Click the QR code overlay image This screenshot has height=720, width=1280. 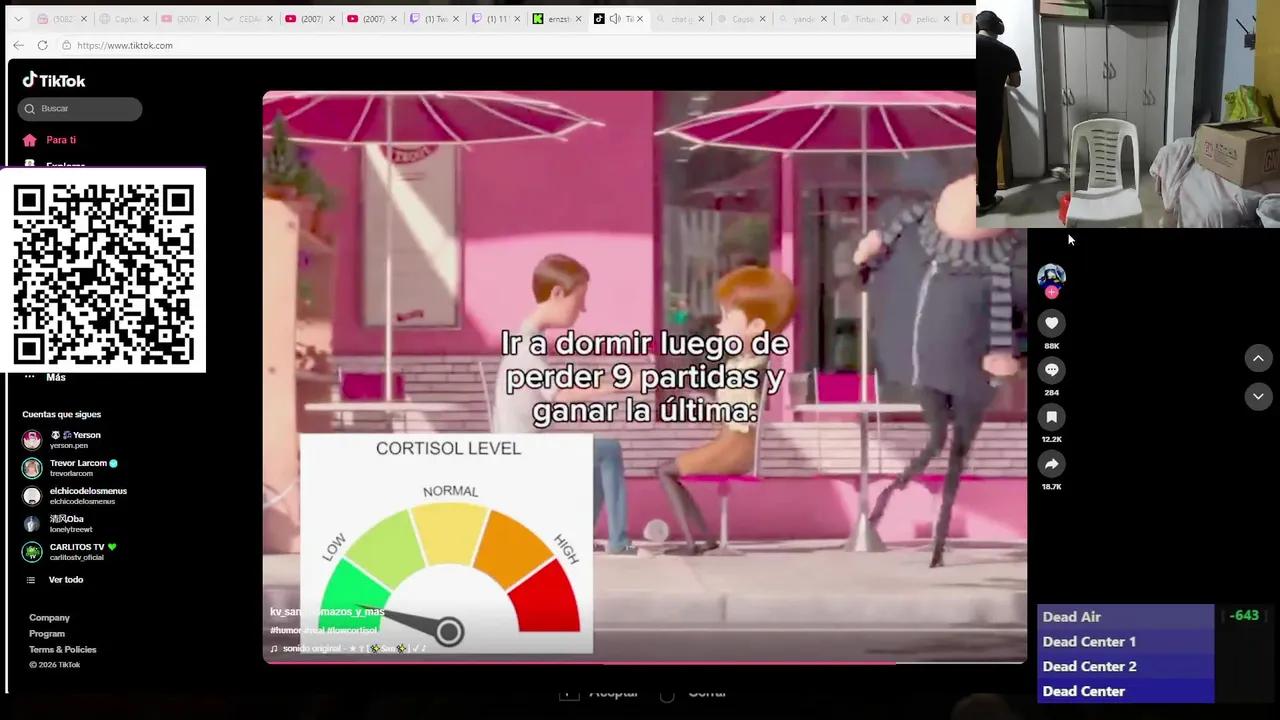click(103, 271)
